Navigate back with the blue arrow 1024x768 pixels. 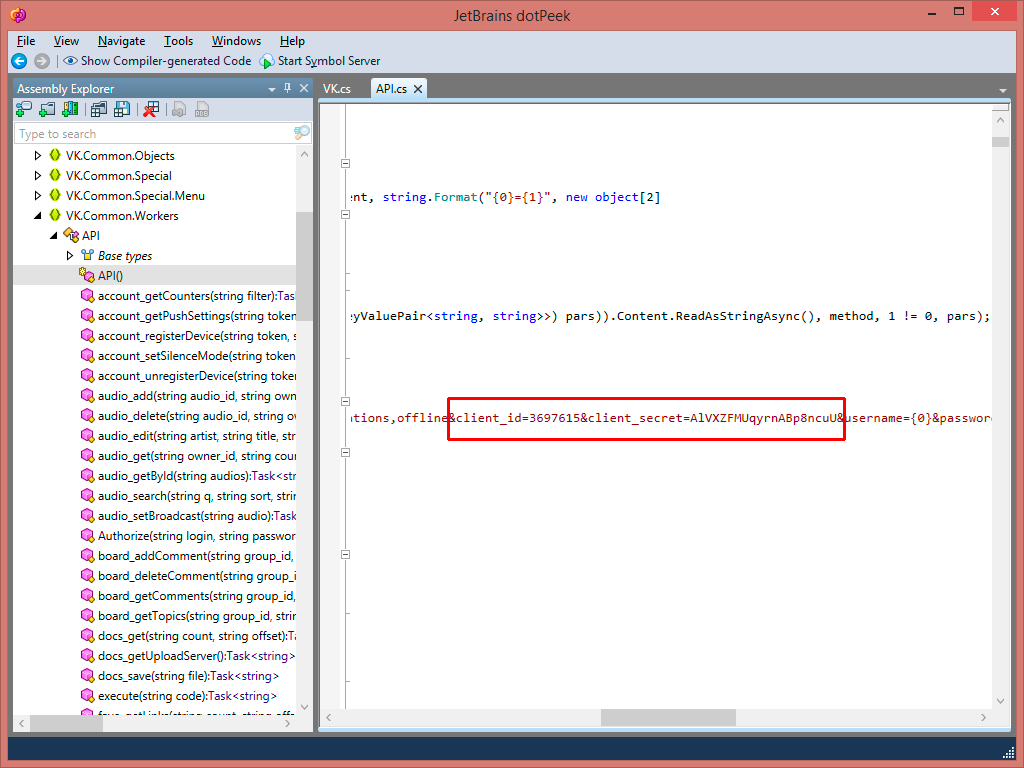pos(20,61)
